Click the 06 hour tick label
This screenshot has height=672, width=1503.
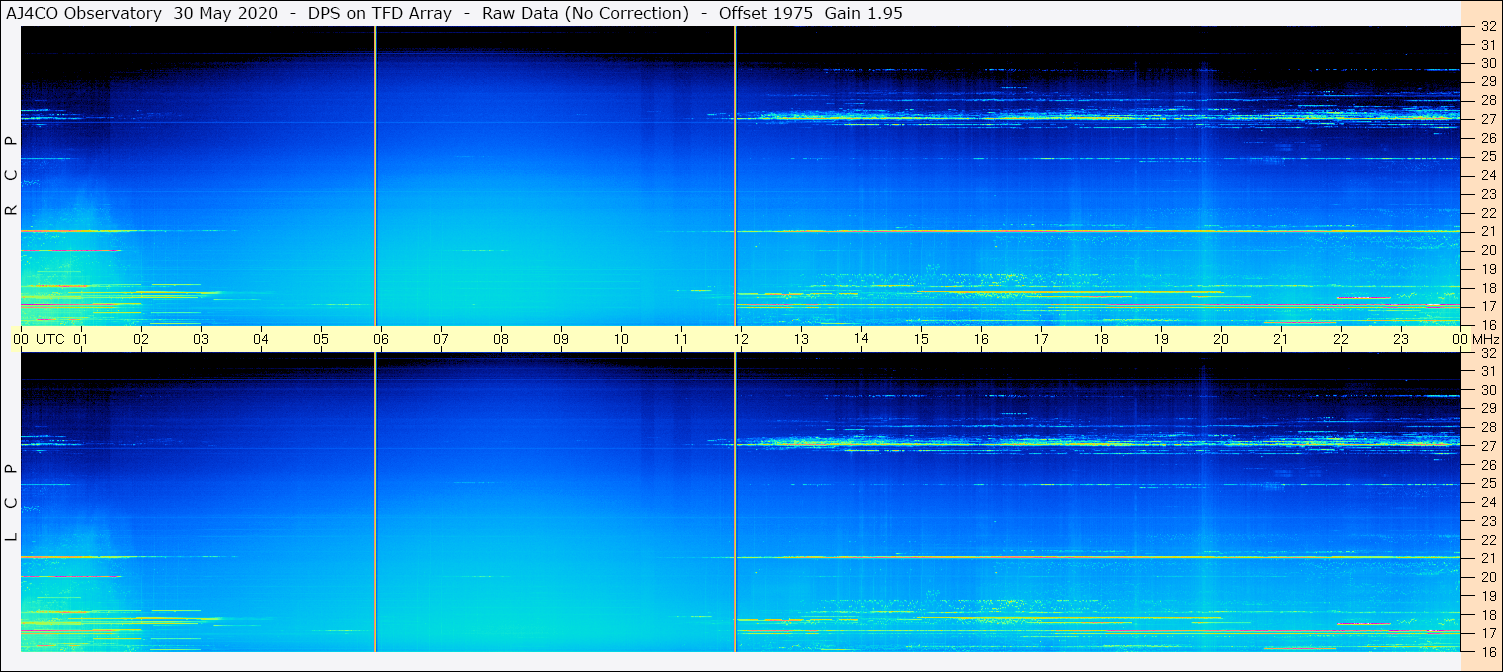[381, 339]
